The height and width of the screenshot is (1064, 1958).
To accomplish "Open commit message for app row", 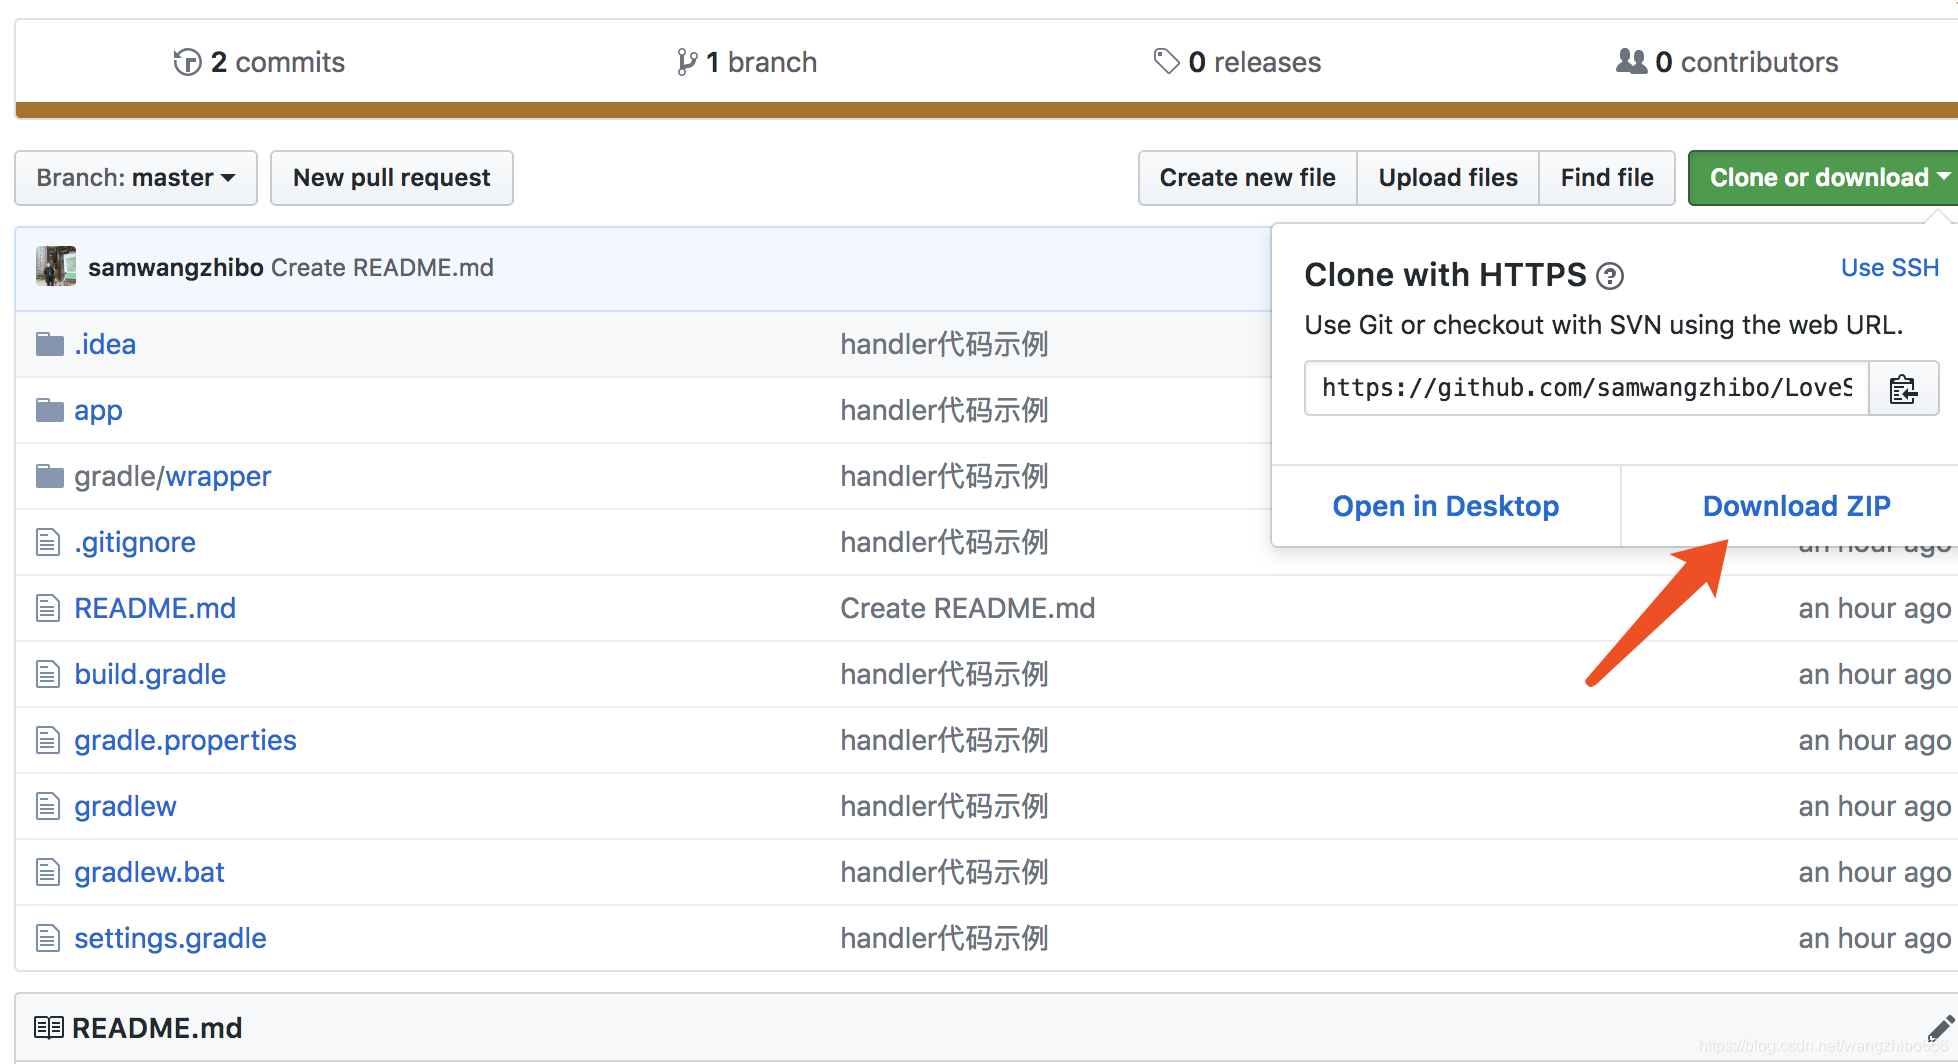I will 944,410.
